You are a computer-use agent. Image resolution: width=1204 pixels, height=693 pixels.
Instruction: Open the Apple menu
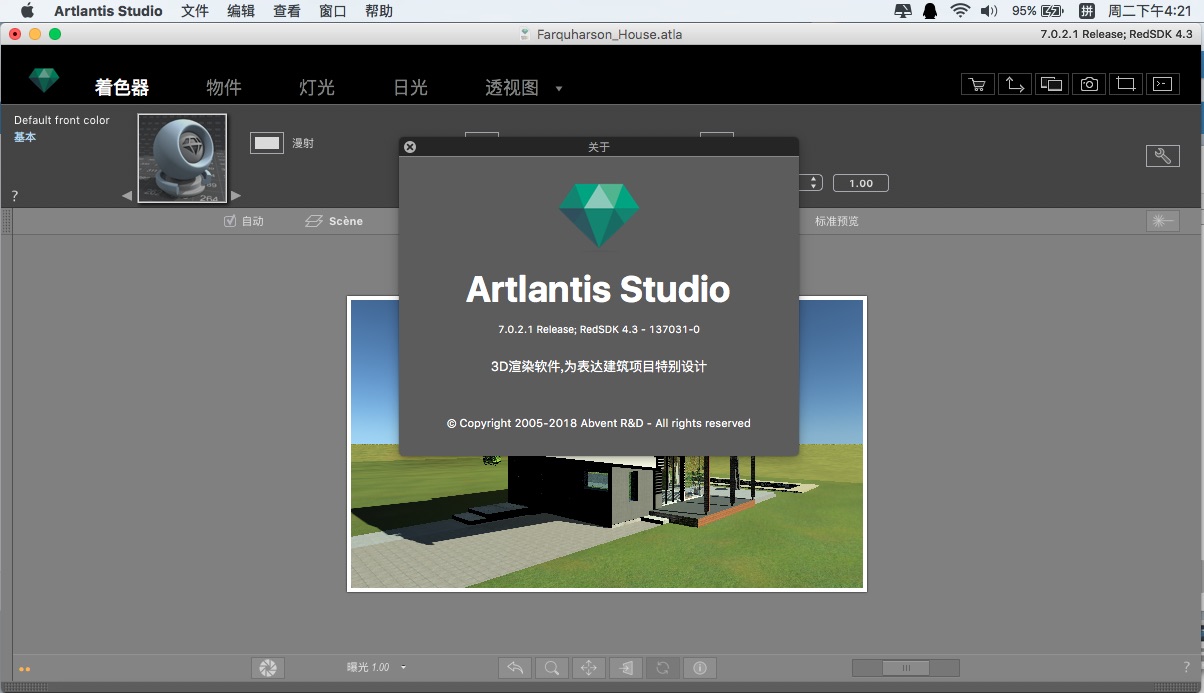point(27,11)
